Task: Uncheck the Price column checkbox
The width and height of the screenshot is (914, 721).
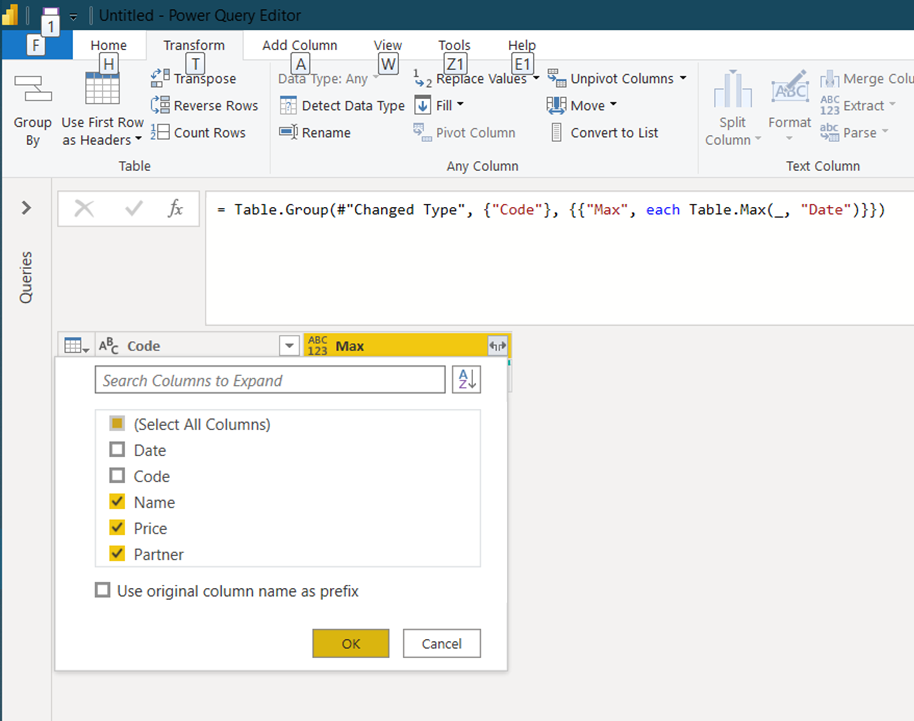Action: click(x=117, y=527)
